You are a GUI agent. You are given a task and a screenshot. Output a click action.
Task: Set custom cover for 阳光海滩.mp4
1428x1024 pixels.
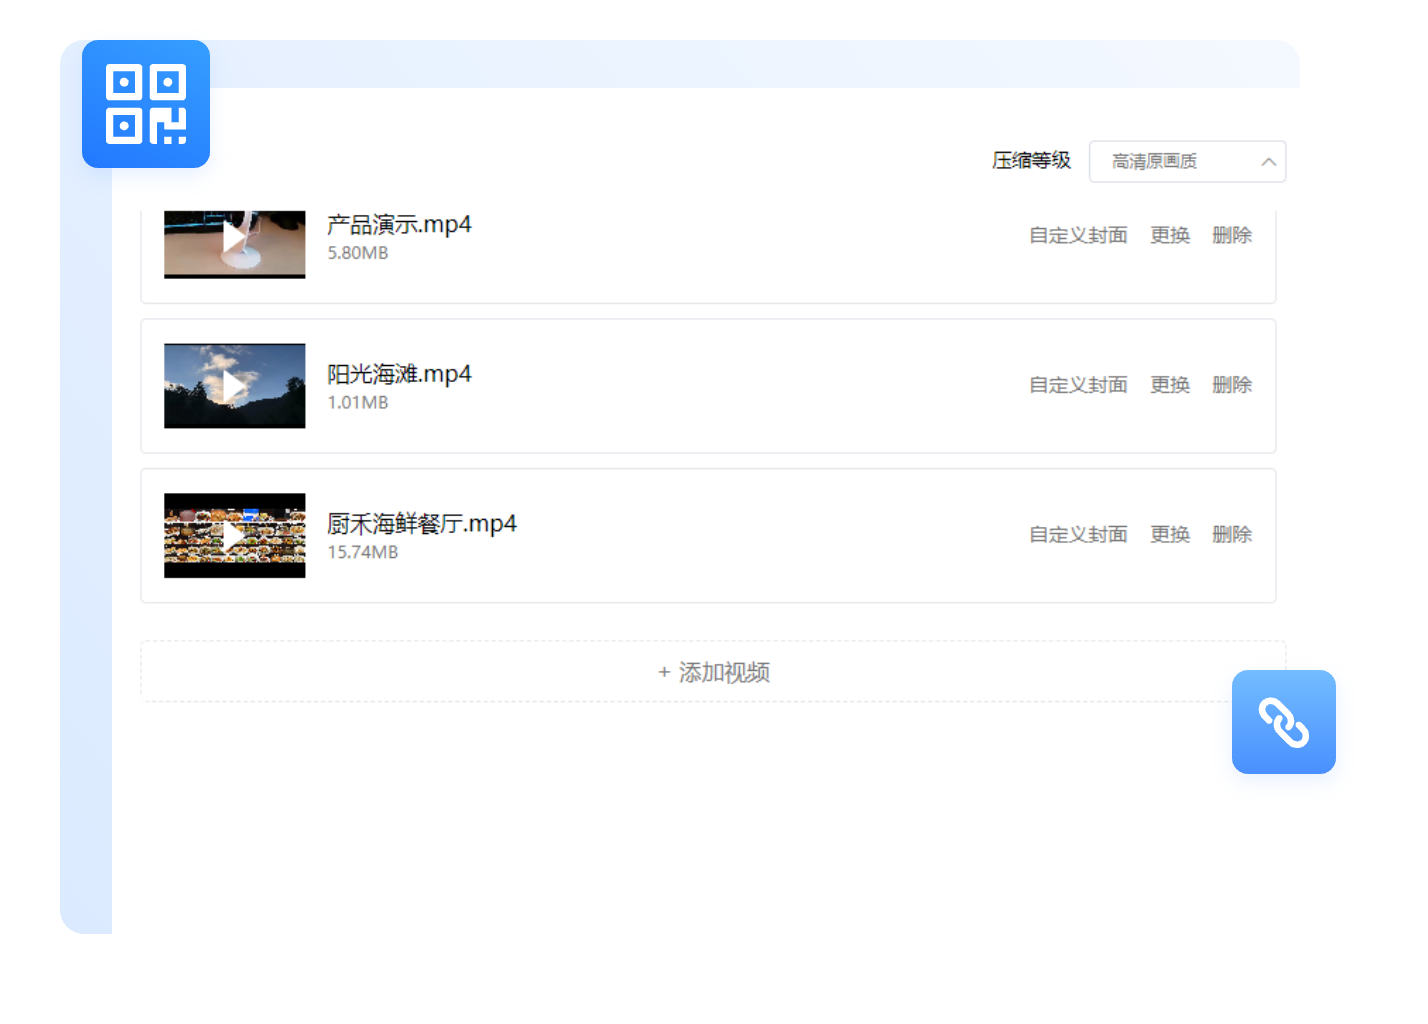pos(1078,385)
